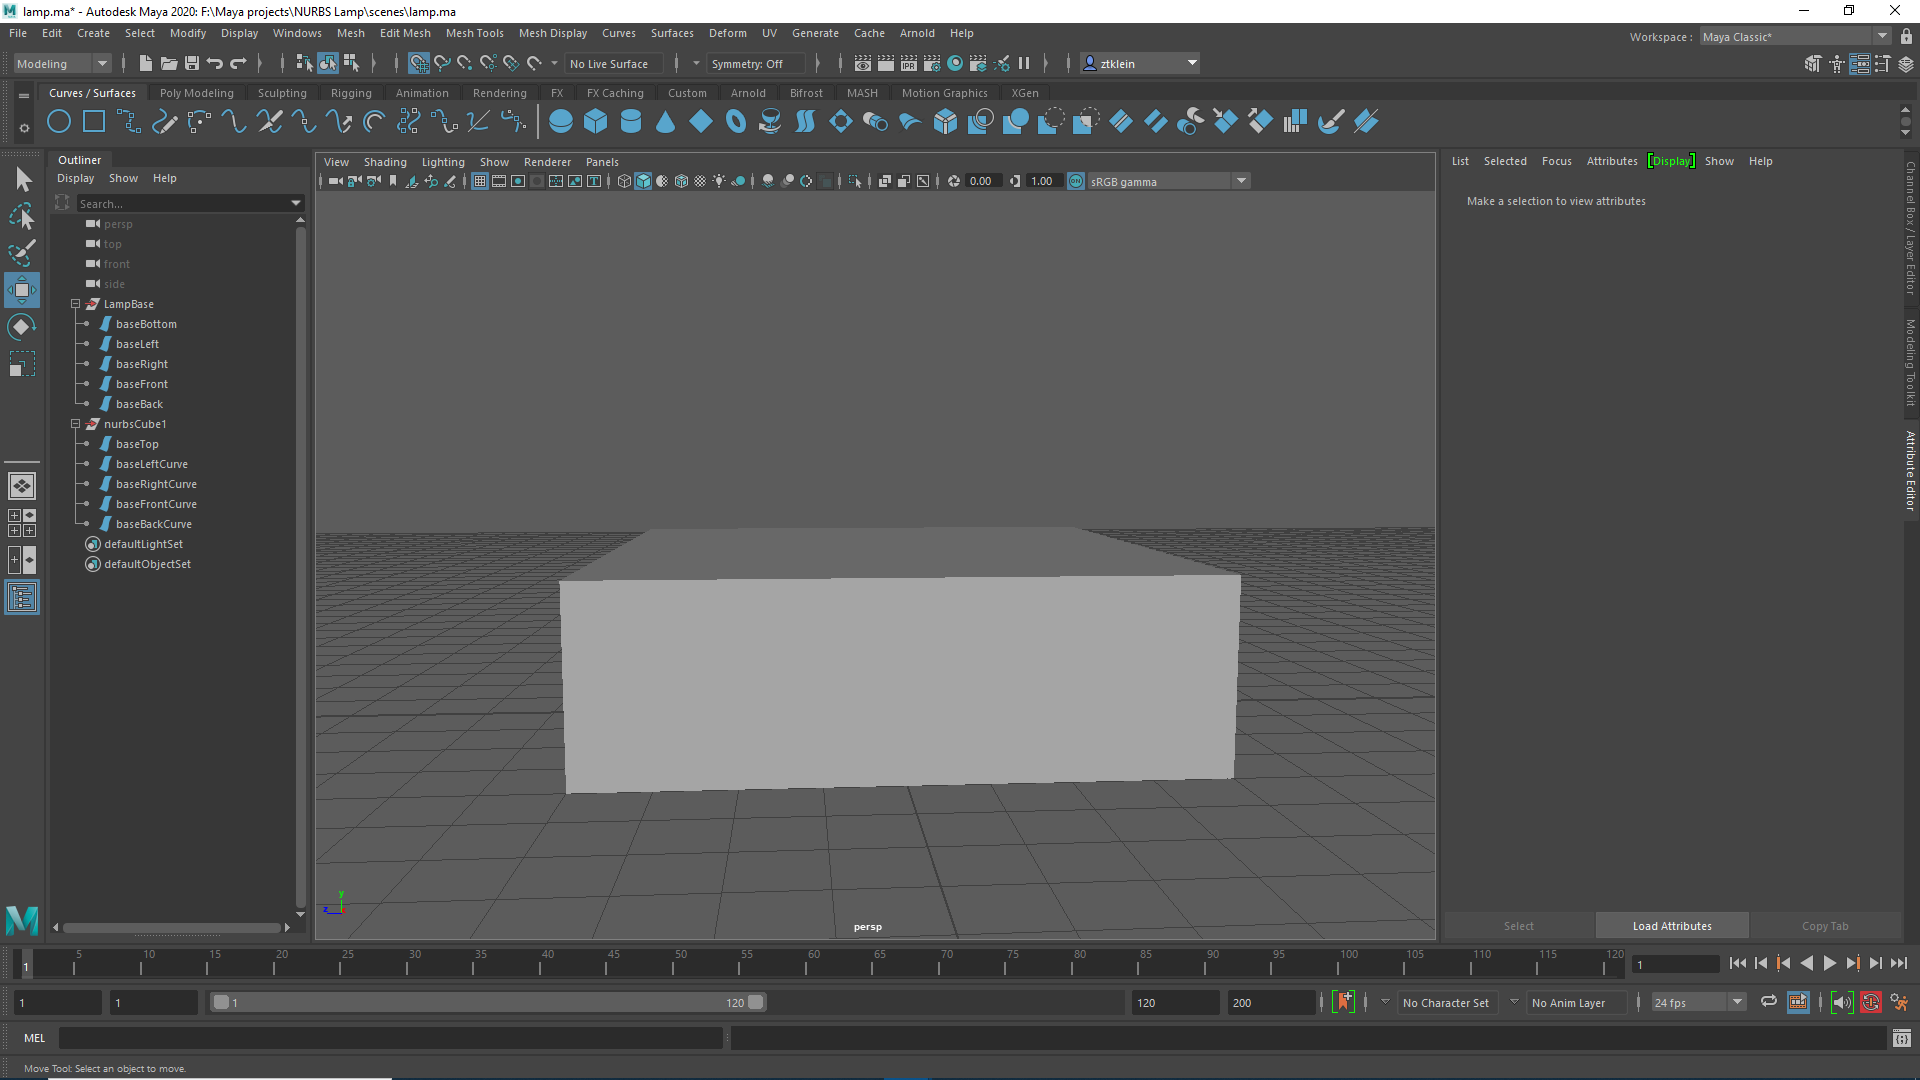The width and height of the screenshot is (1920, 1080).
Task: Click inside the MEL command line
Action: tap(390, 1038)
